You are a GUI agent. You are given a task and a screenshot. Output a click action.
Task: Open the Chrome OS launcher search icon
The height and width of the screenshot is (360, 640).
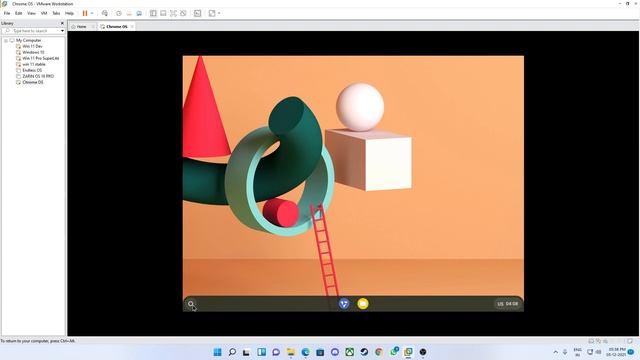pyautogui.click(x=191, y=304)
